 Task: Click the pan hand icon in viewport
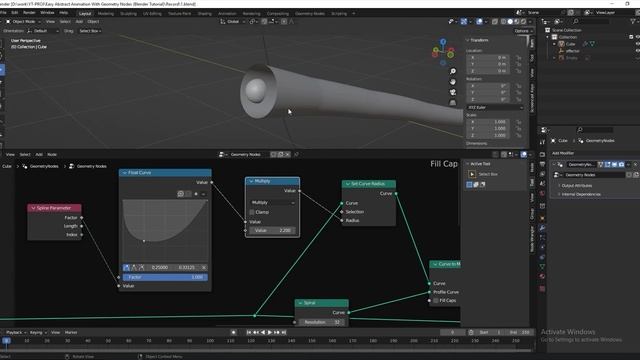[453, 82]
